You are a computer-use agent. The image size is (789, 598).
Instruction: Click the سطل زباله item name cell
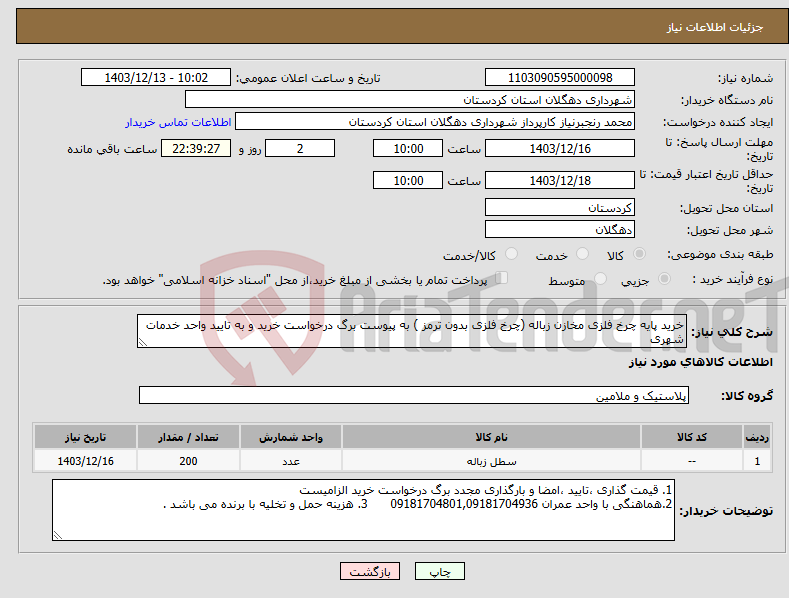coord(492,461)
